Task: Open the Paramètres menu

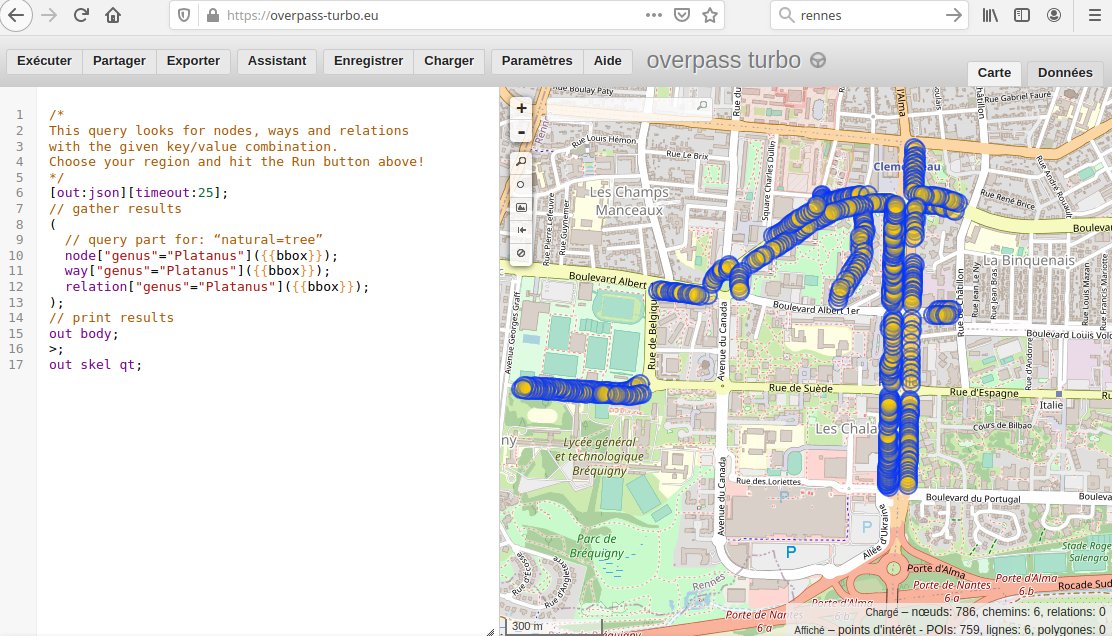Action: click(536, 61)
